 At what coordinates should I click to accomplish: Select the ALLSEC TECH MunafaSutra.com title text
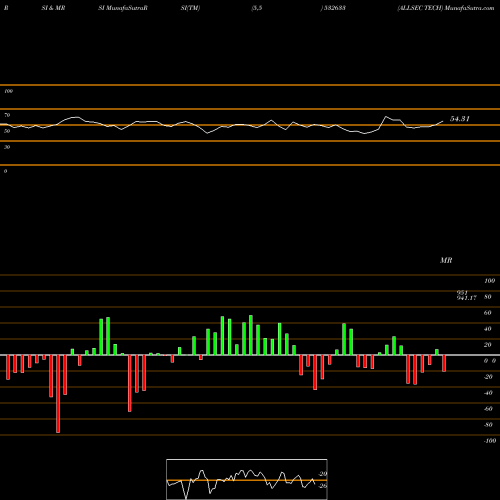[x=446, y=8]
